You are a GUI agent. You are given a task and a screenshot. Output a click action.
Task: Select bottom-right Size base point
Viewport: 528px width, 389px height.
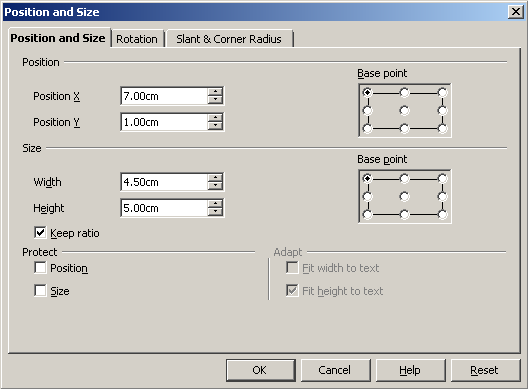point(442,214)
